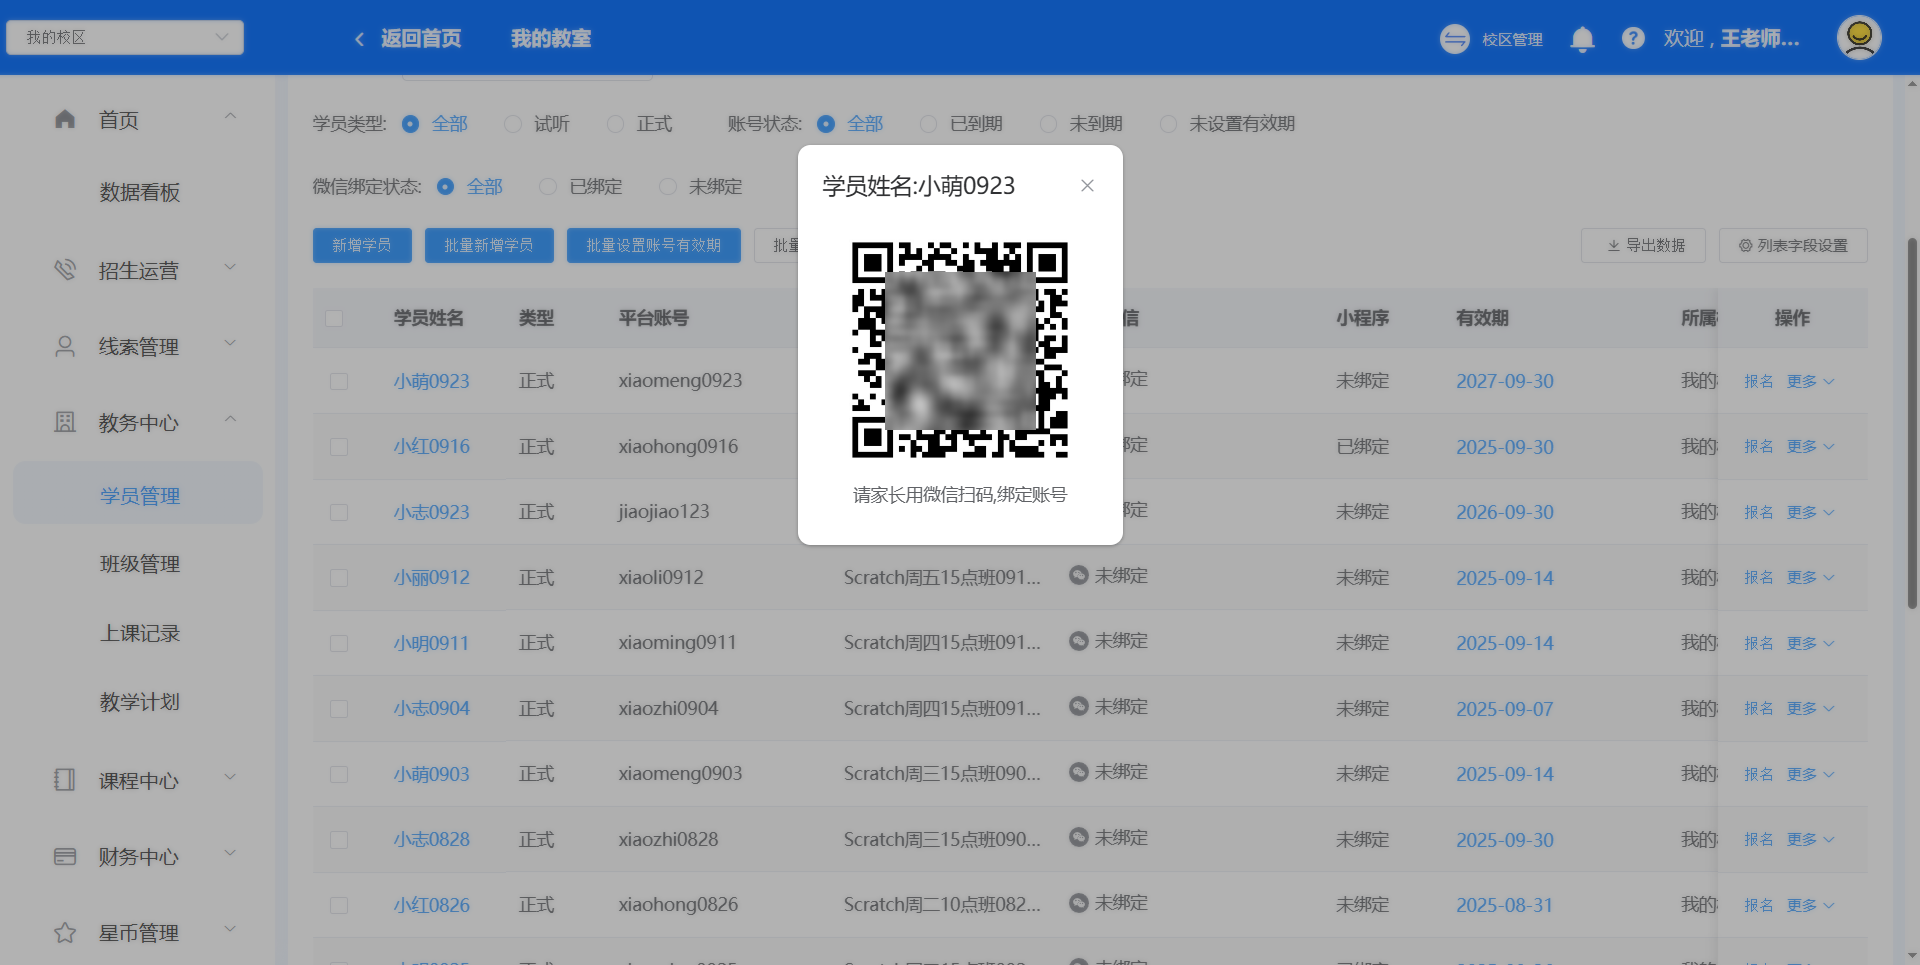Click the 财务中心 card icon
The image size is (1920, 965).
65,856
